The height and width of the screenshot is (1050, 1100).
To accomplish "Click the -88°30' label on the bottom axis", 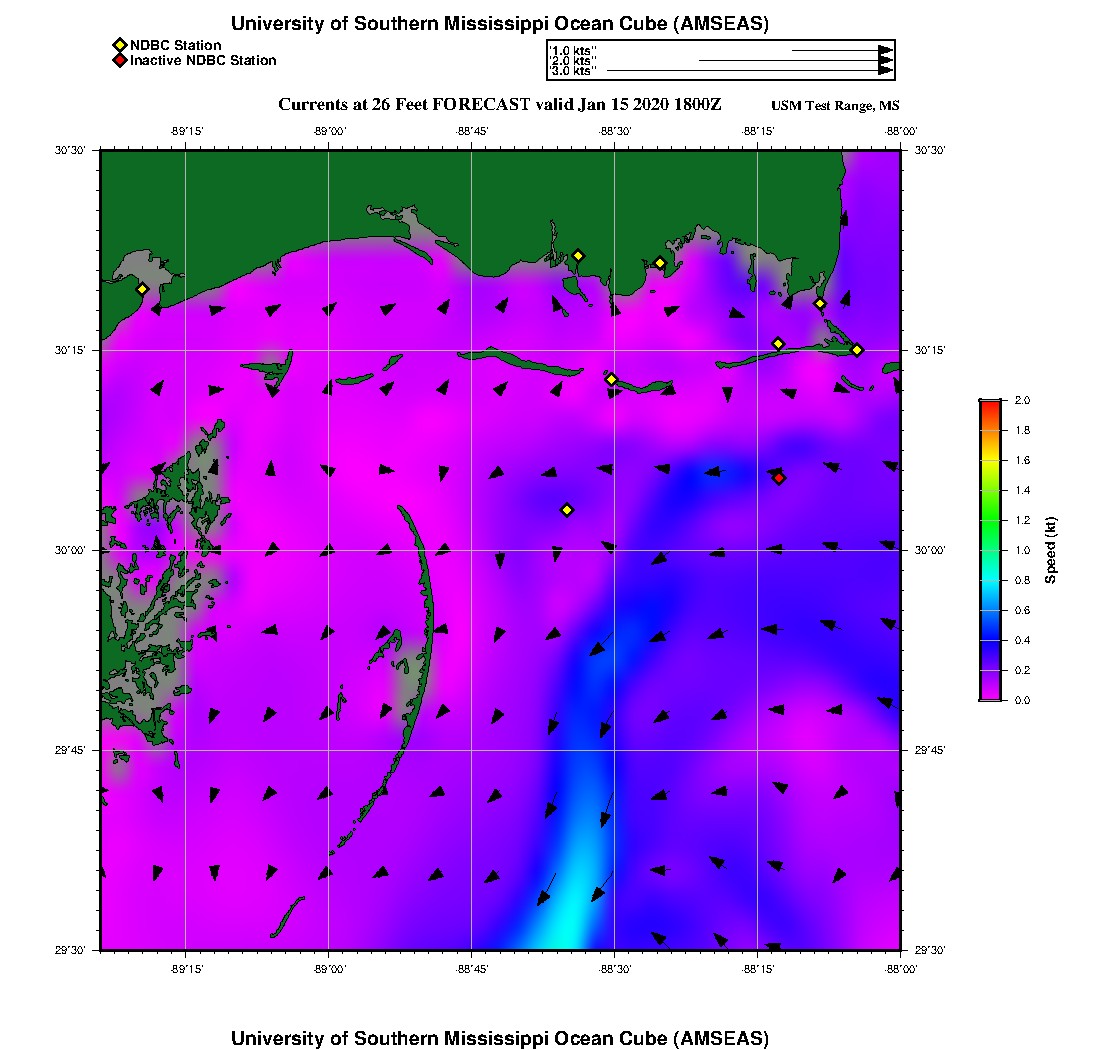I will pyautogui.click(x=615, y=969).
